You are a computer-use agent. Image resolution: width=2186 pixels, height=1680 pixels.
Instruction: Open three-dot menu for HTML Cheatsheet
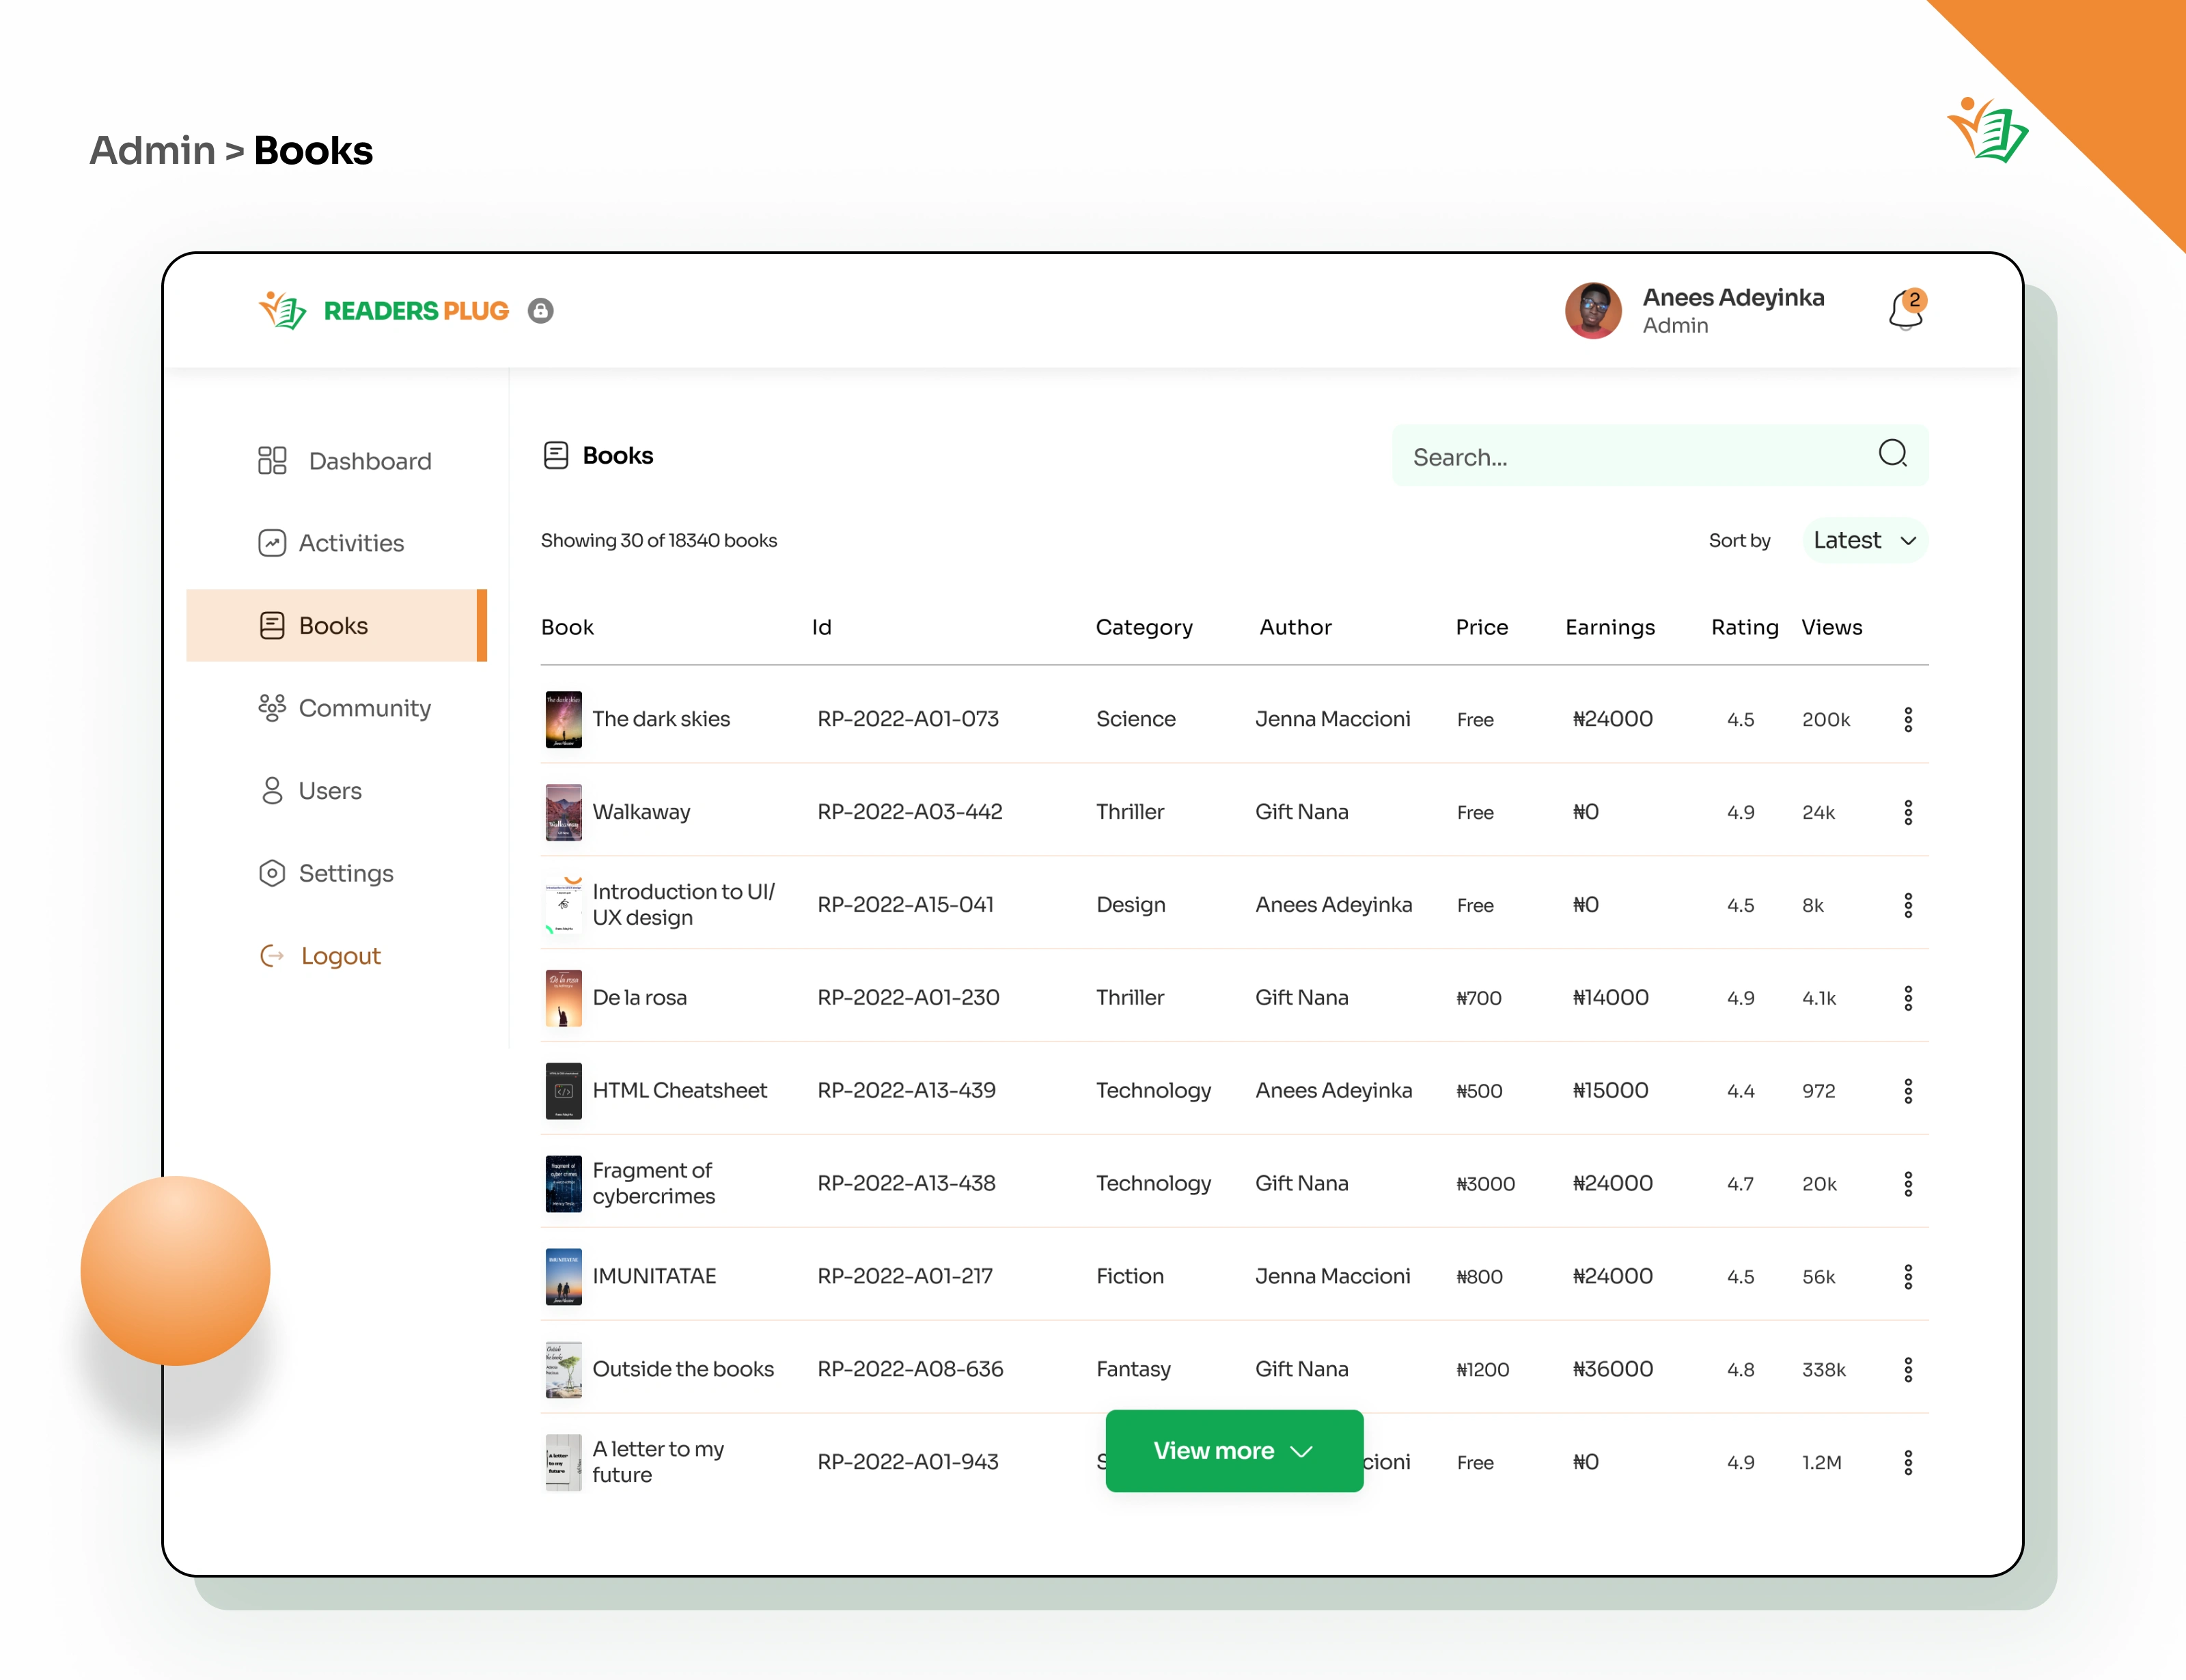[1908, 1091]
